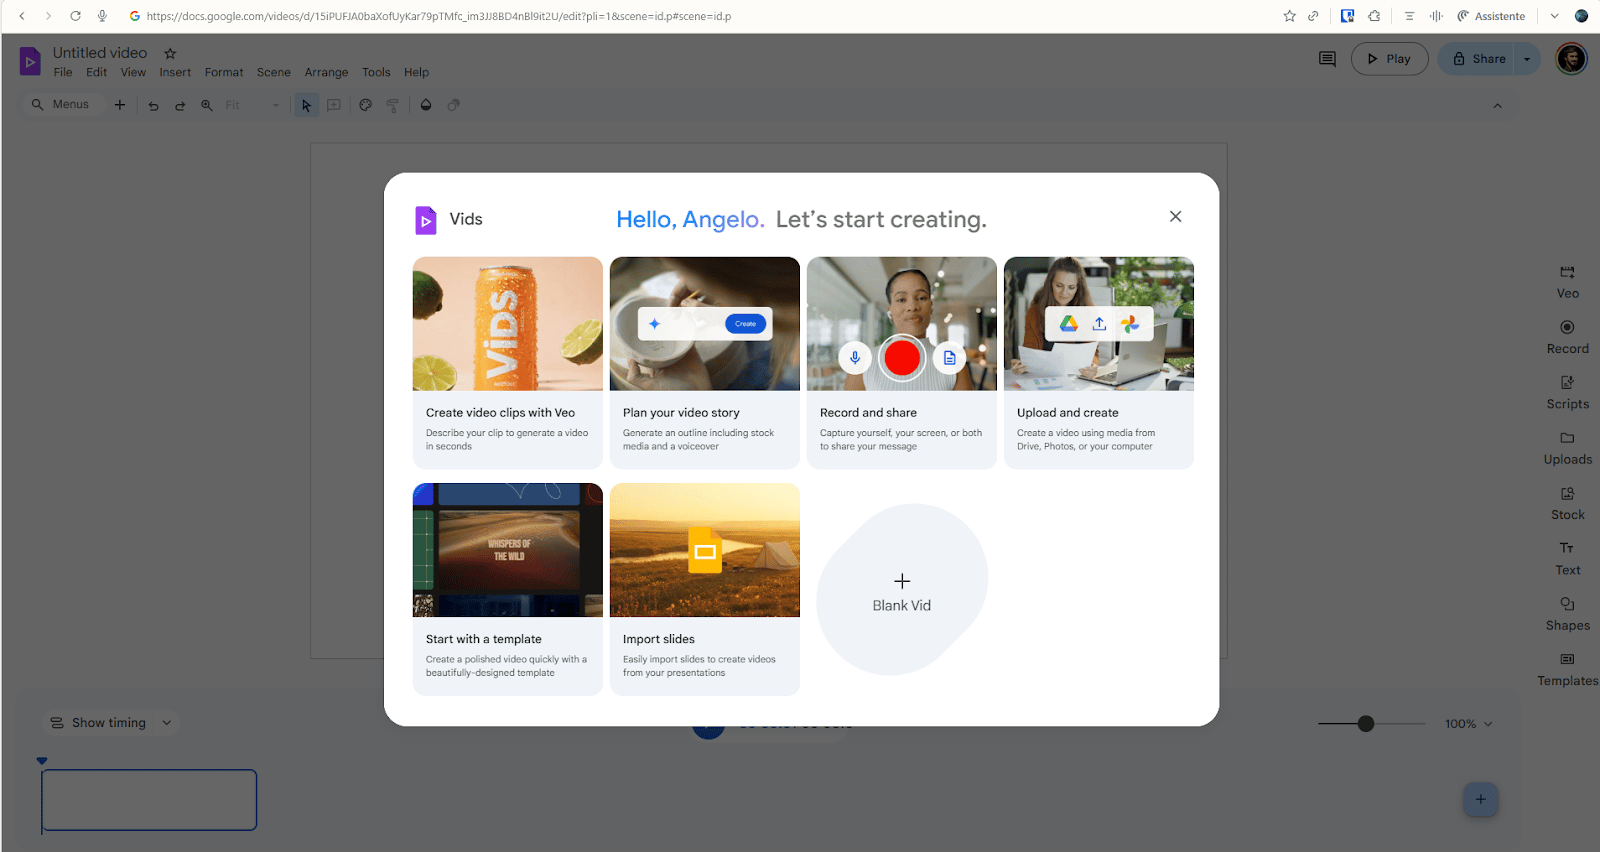Open the Fit zoom dropdown in toolbar
Screen dimensions: 1600x852
[x=252, y=105]
